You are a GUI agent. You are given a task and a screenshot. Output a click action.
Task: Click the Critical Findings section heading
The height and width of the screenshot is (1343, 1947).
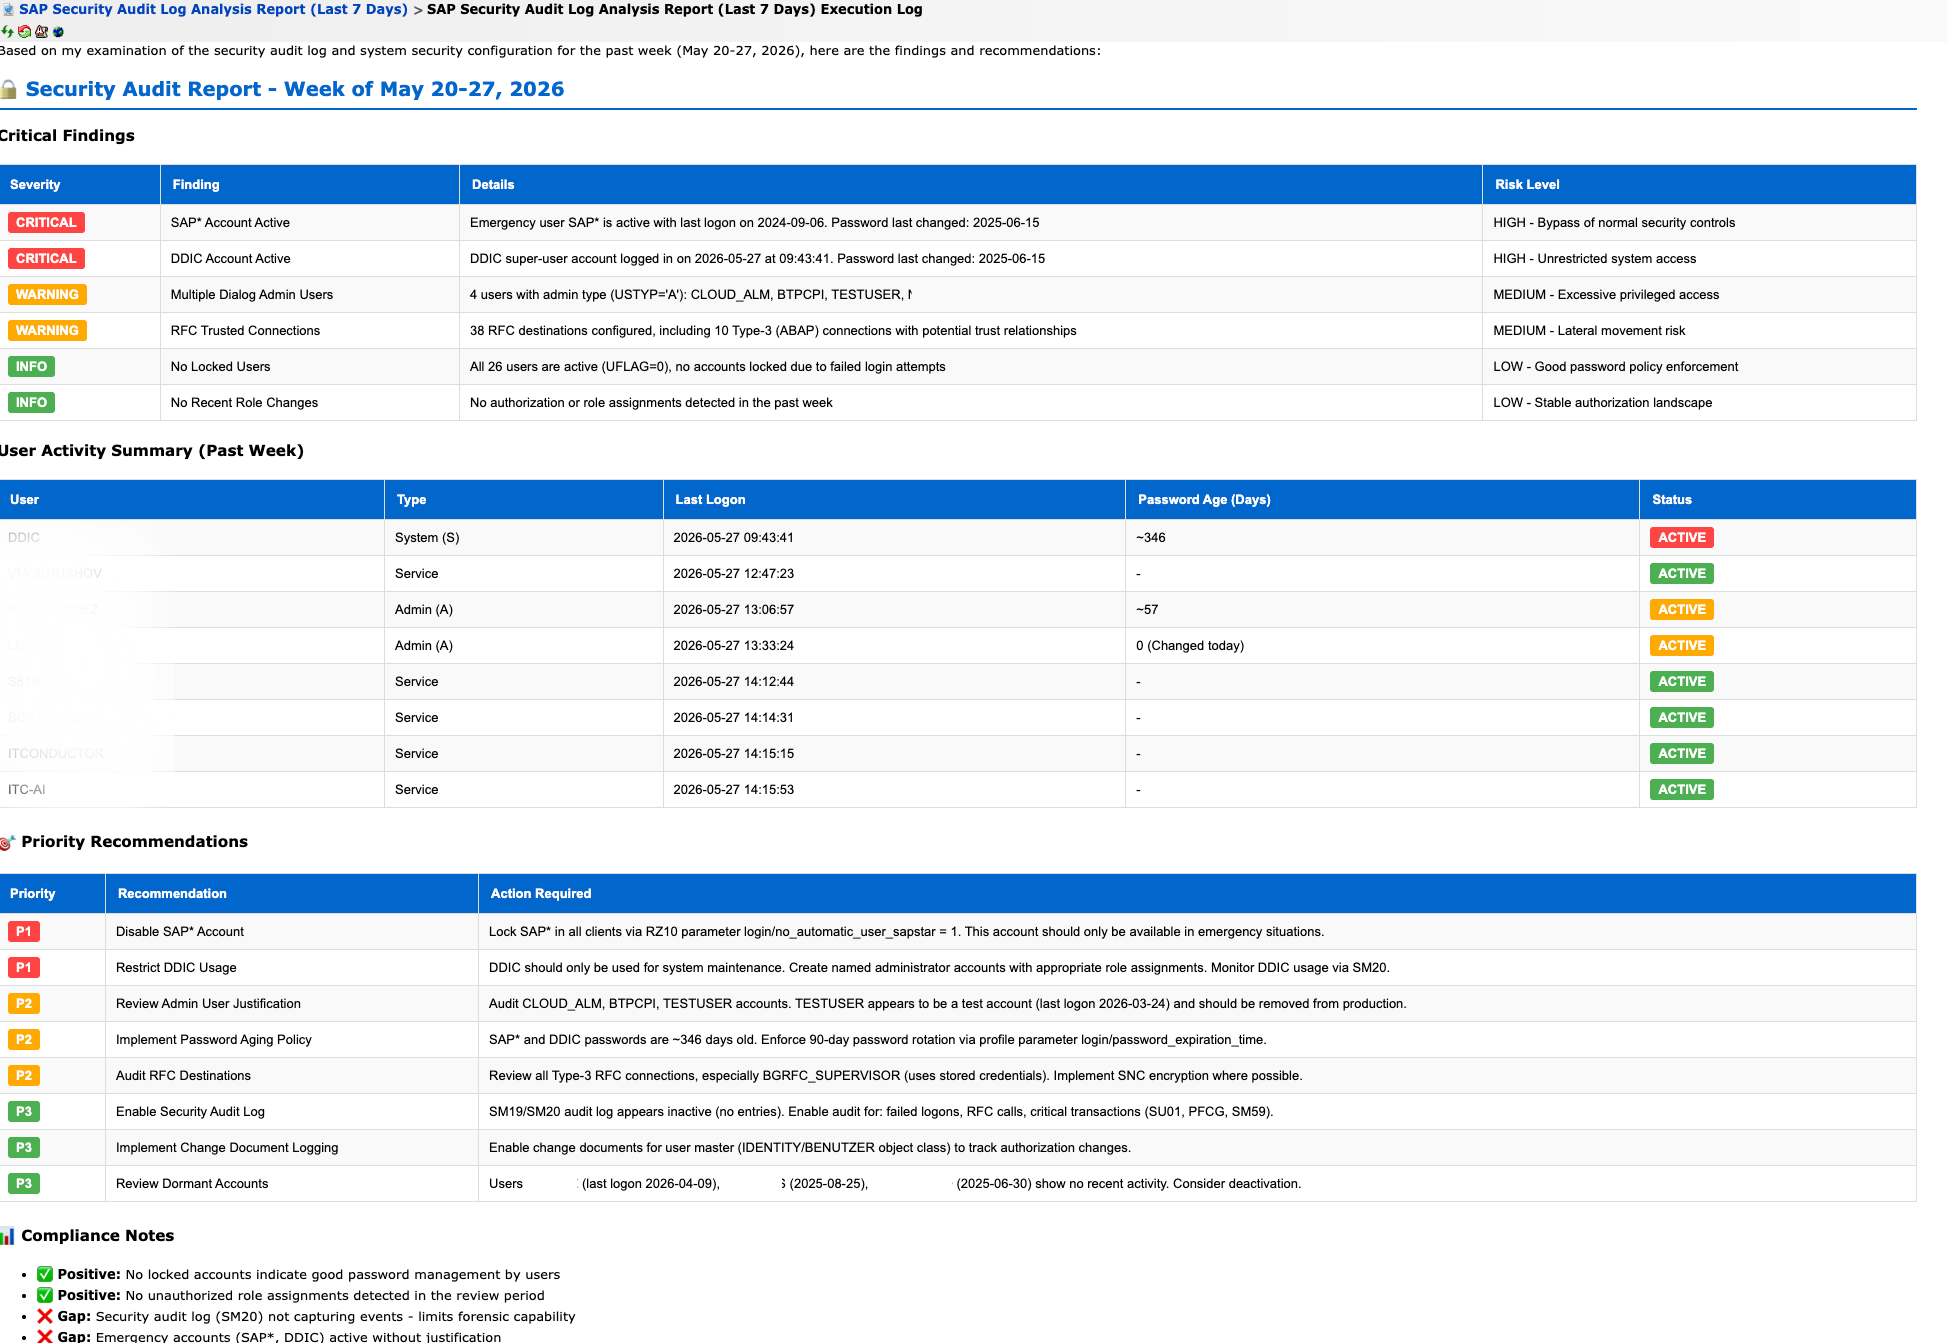coord(67,136)
